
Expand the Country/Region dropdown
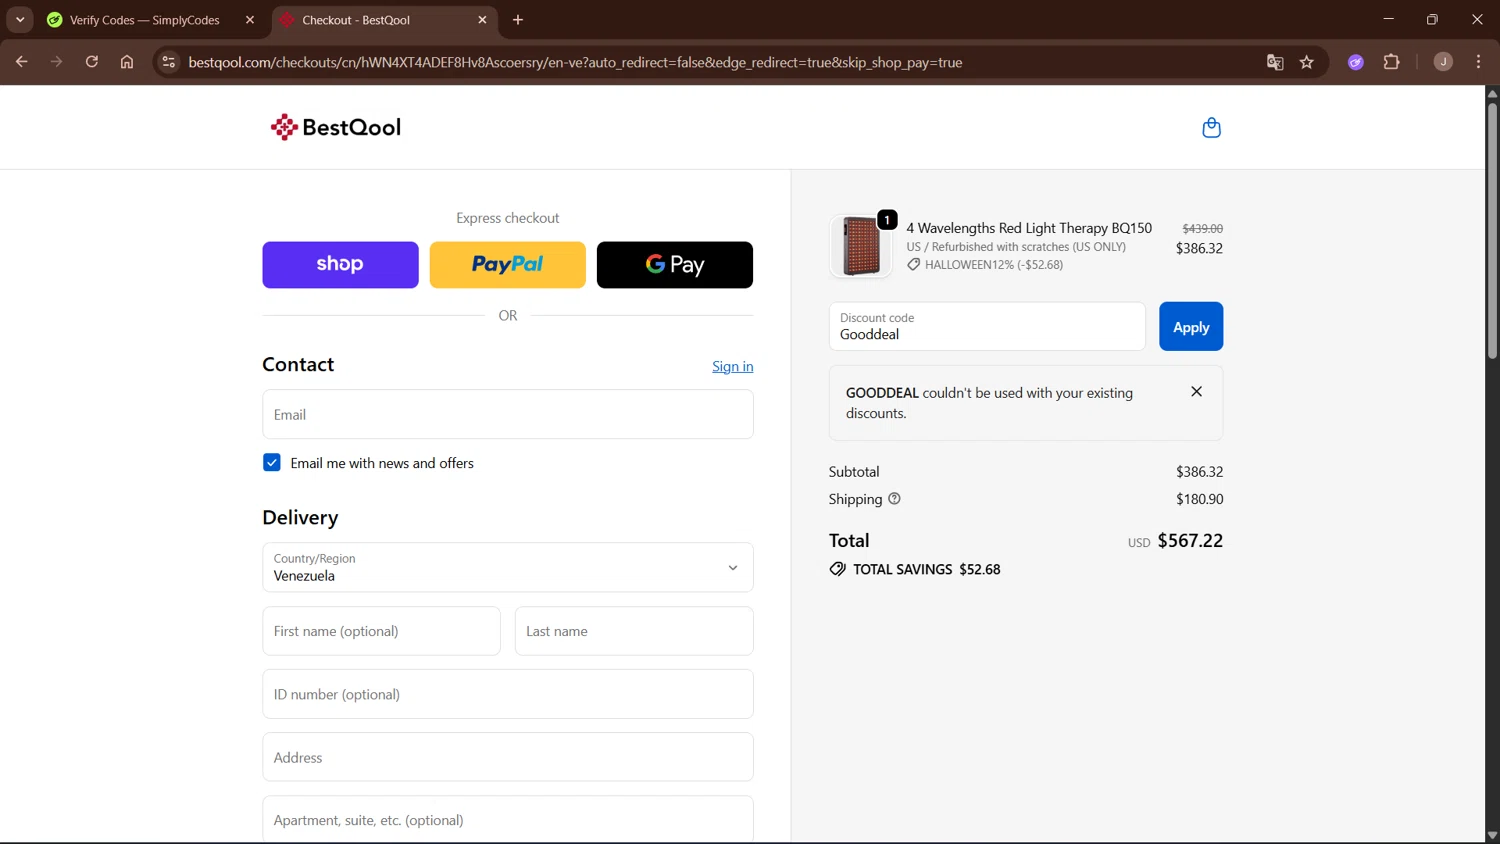508,568
